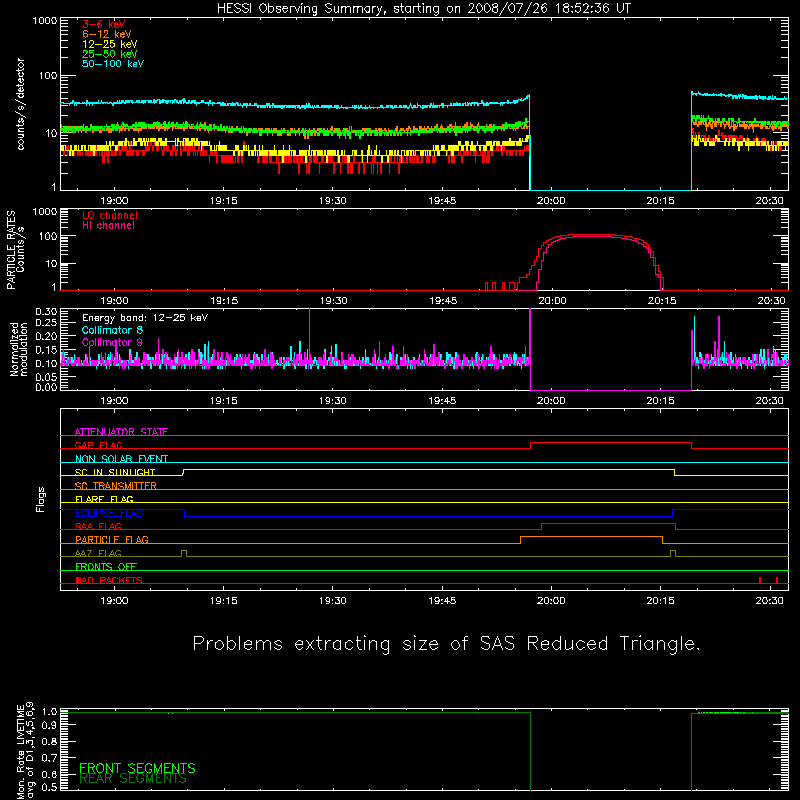
Task: Click the raised GAP_FLAG step near 20:00
Action: coord(611,443)
